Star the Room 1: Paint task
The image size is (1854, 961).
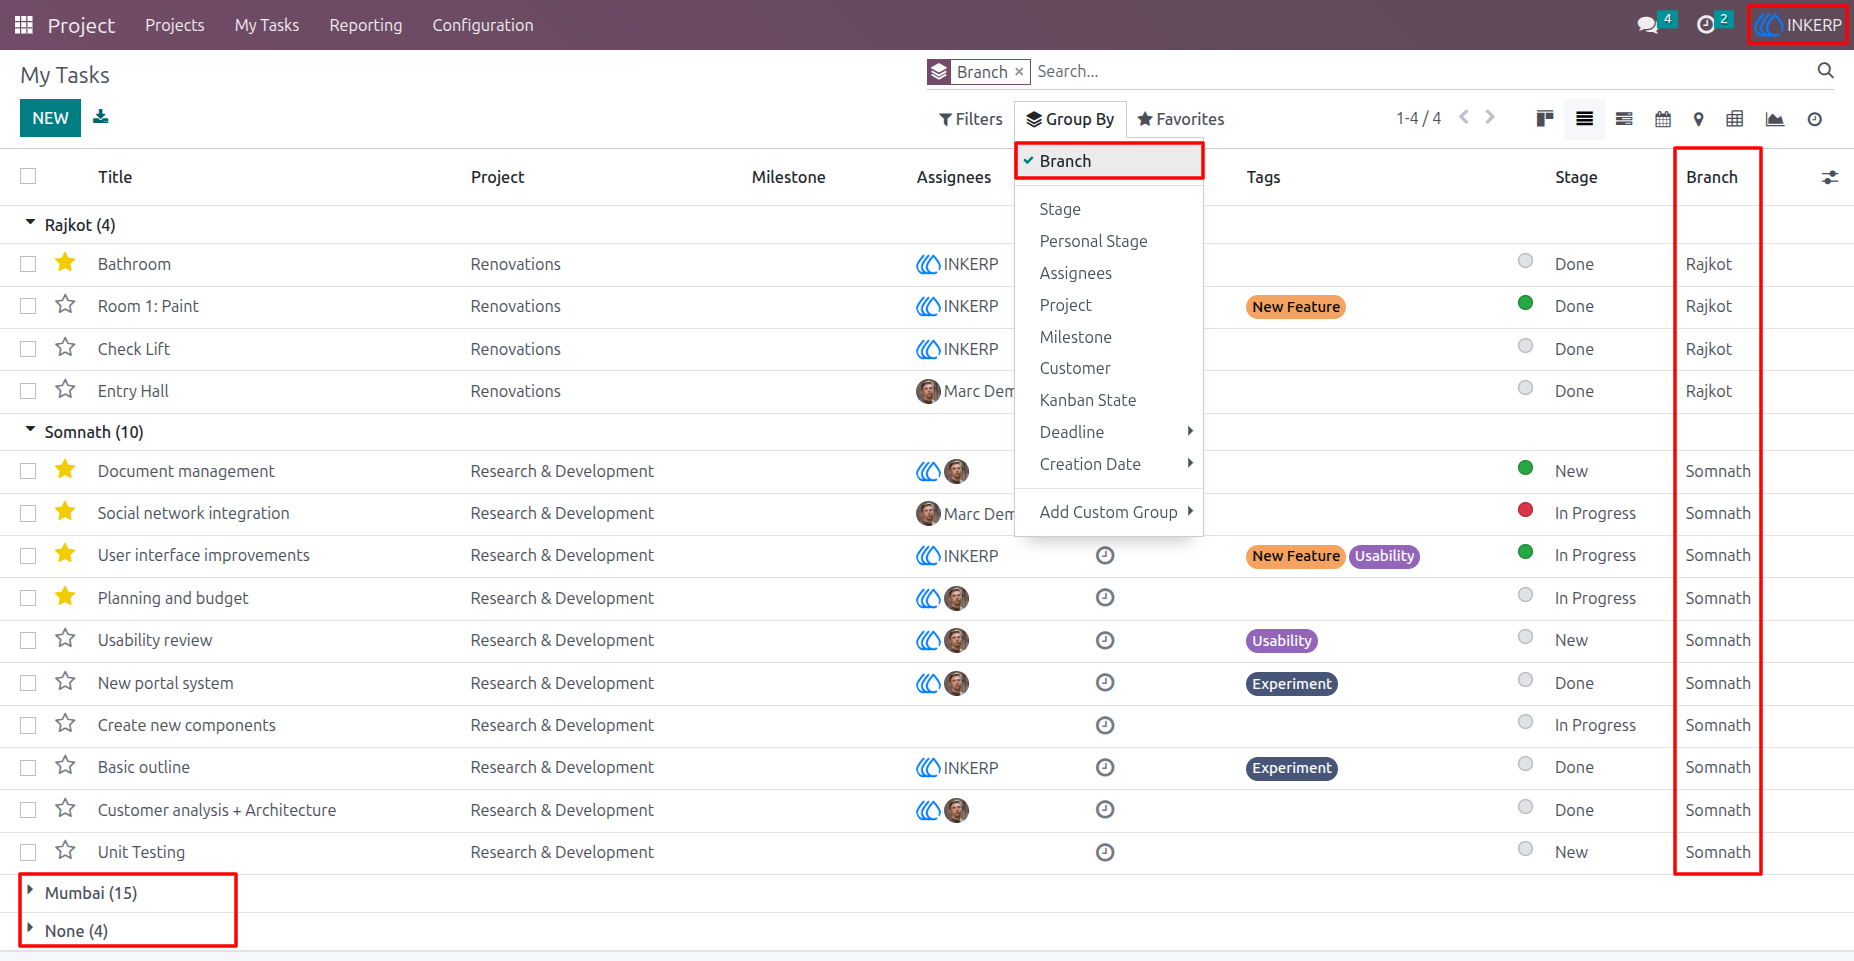coord(65,304)
